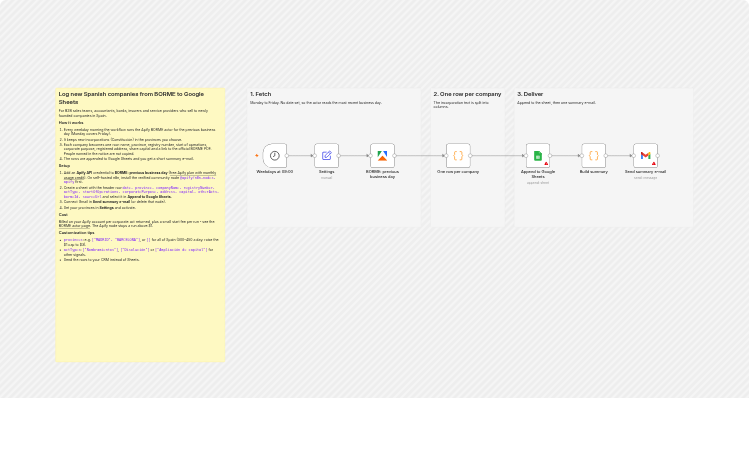The width and height of the screenshot is (749, 450).
Task: Select the Append to Google Sheets node
Action: point(538,156)
